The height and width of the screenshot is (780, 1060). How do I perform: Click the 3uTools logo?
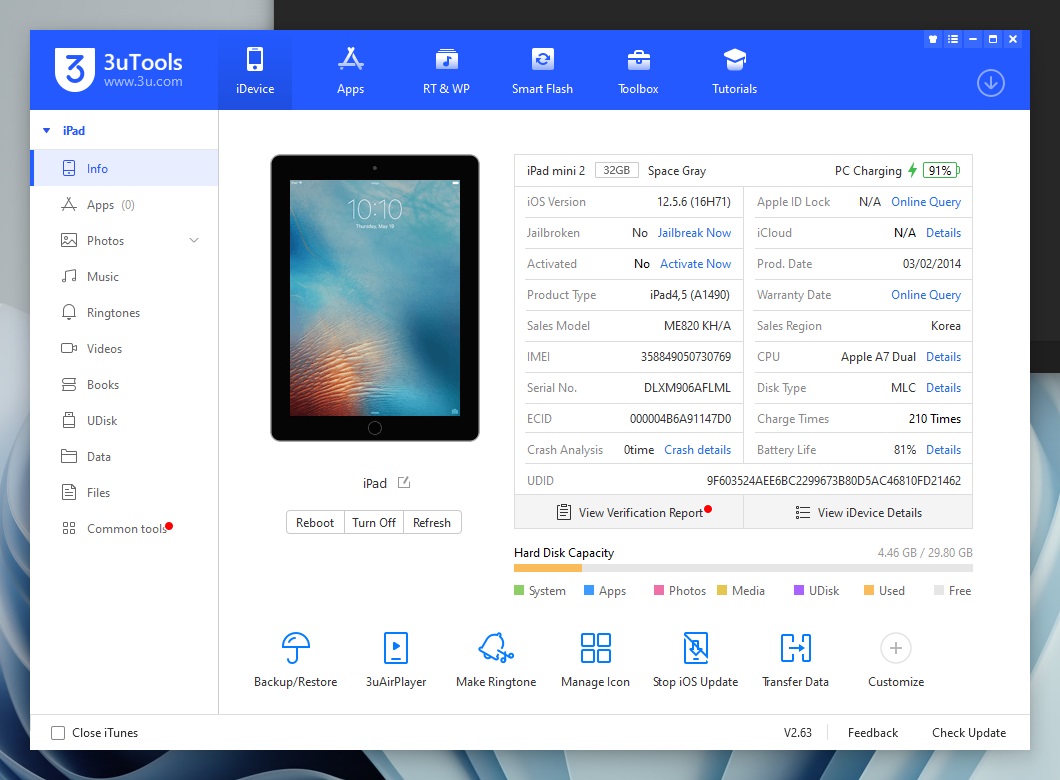point(119,70)
